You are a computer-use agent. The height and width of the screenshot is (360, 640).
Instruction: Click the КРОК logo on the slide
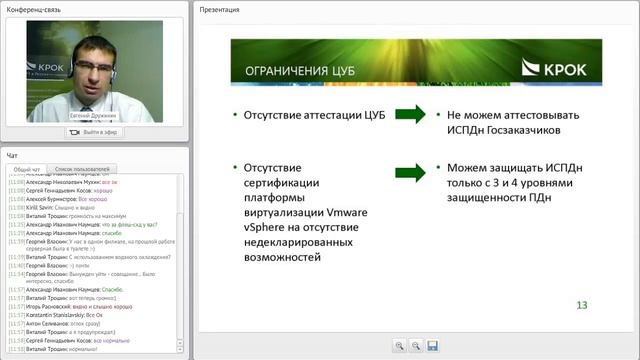click(554, 68)
